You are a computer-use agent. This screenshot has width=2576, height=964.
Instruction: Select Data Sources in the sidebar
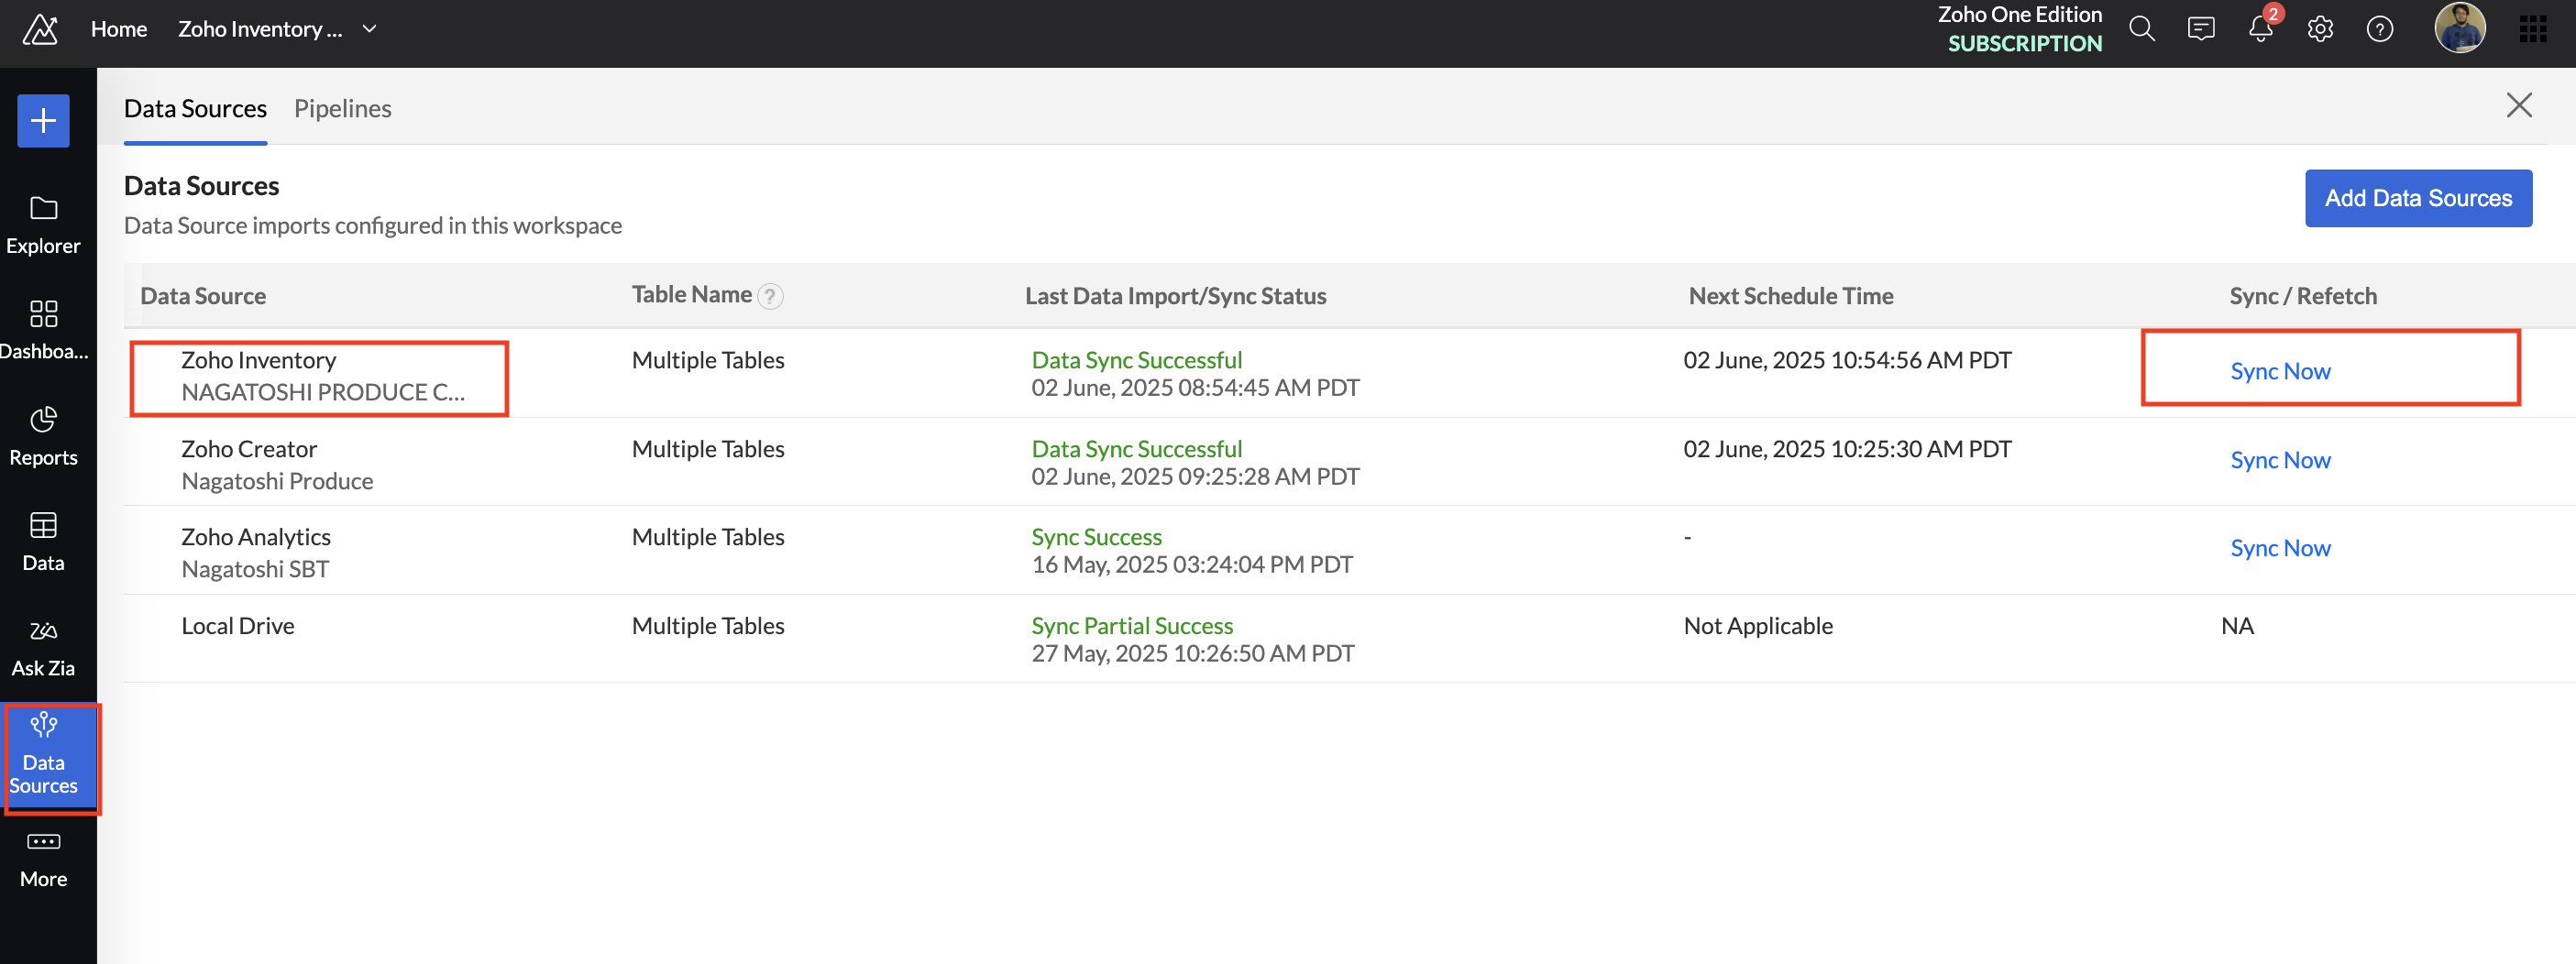coord(48,755)
